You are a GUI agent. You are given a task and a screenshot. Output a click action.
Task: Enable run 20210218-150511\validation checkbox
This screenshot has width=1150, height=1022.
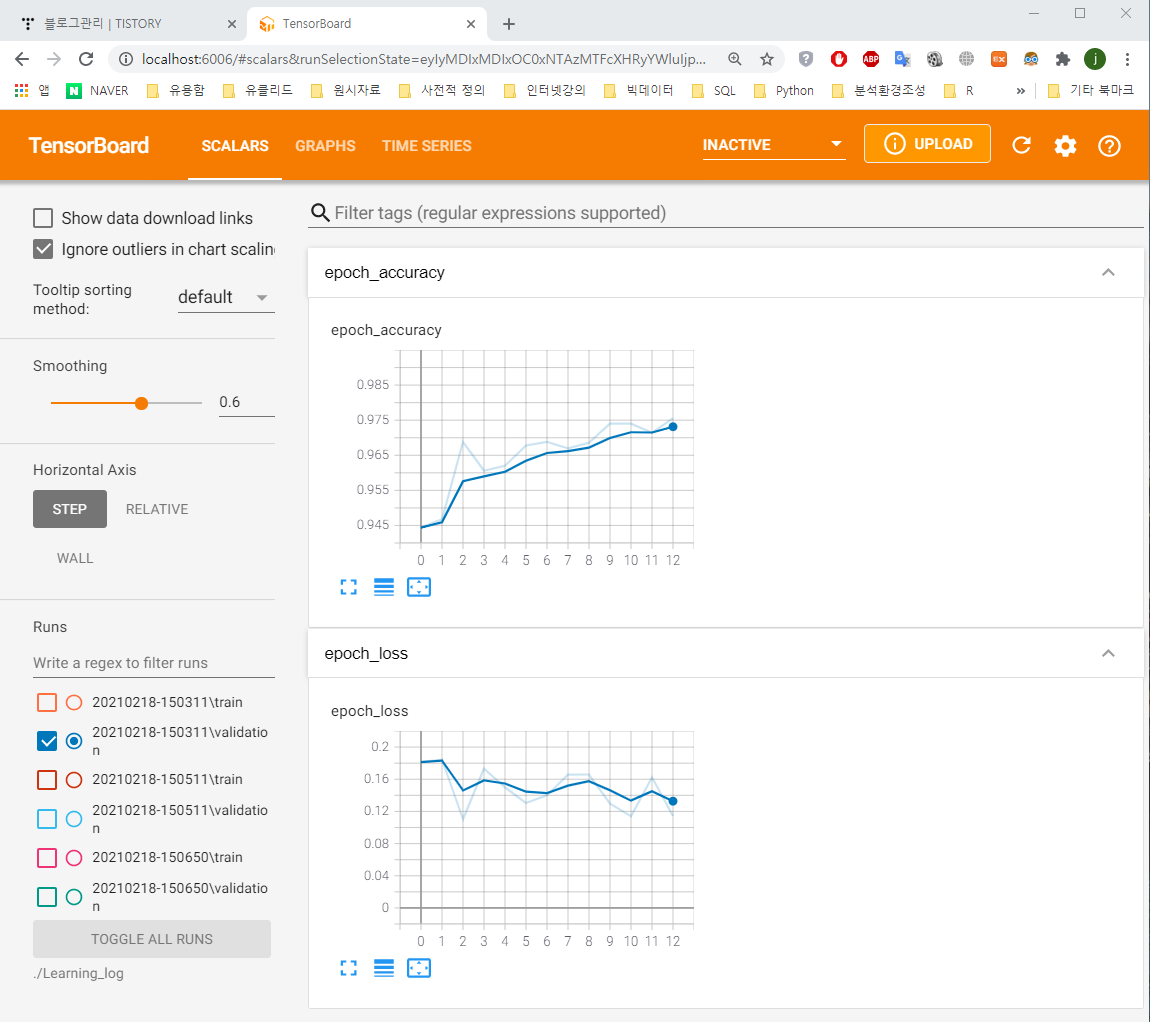(x=47, y=819)
